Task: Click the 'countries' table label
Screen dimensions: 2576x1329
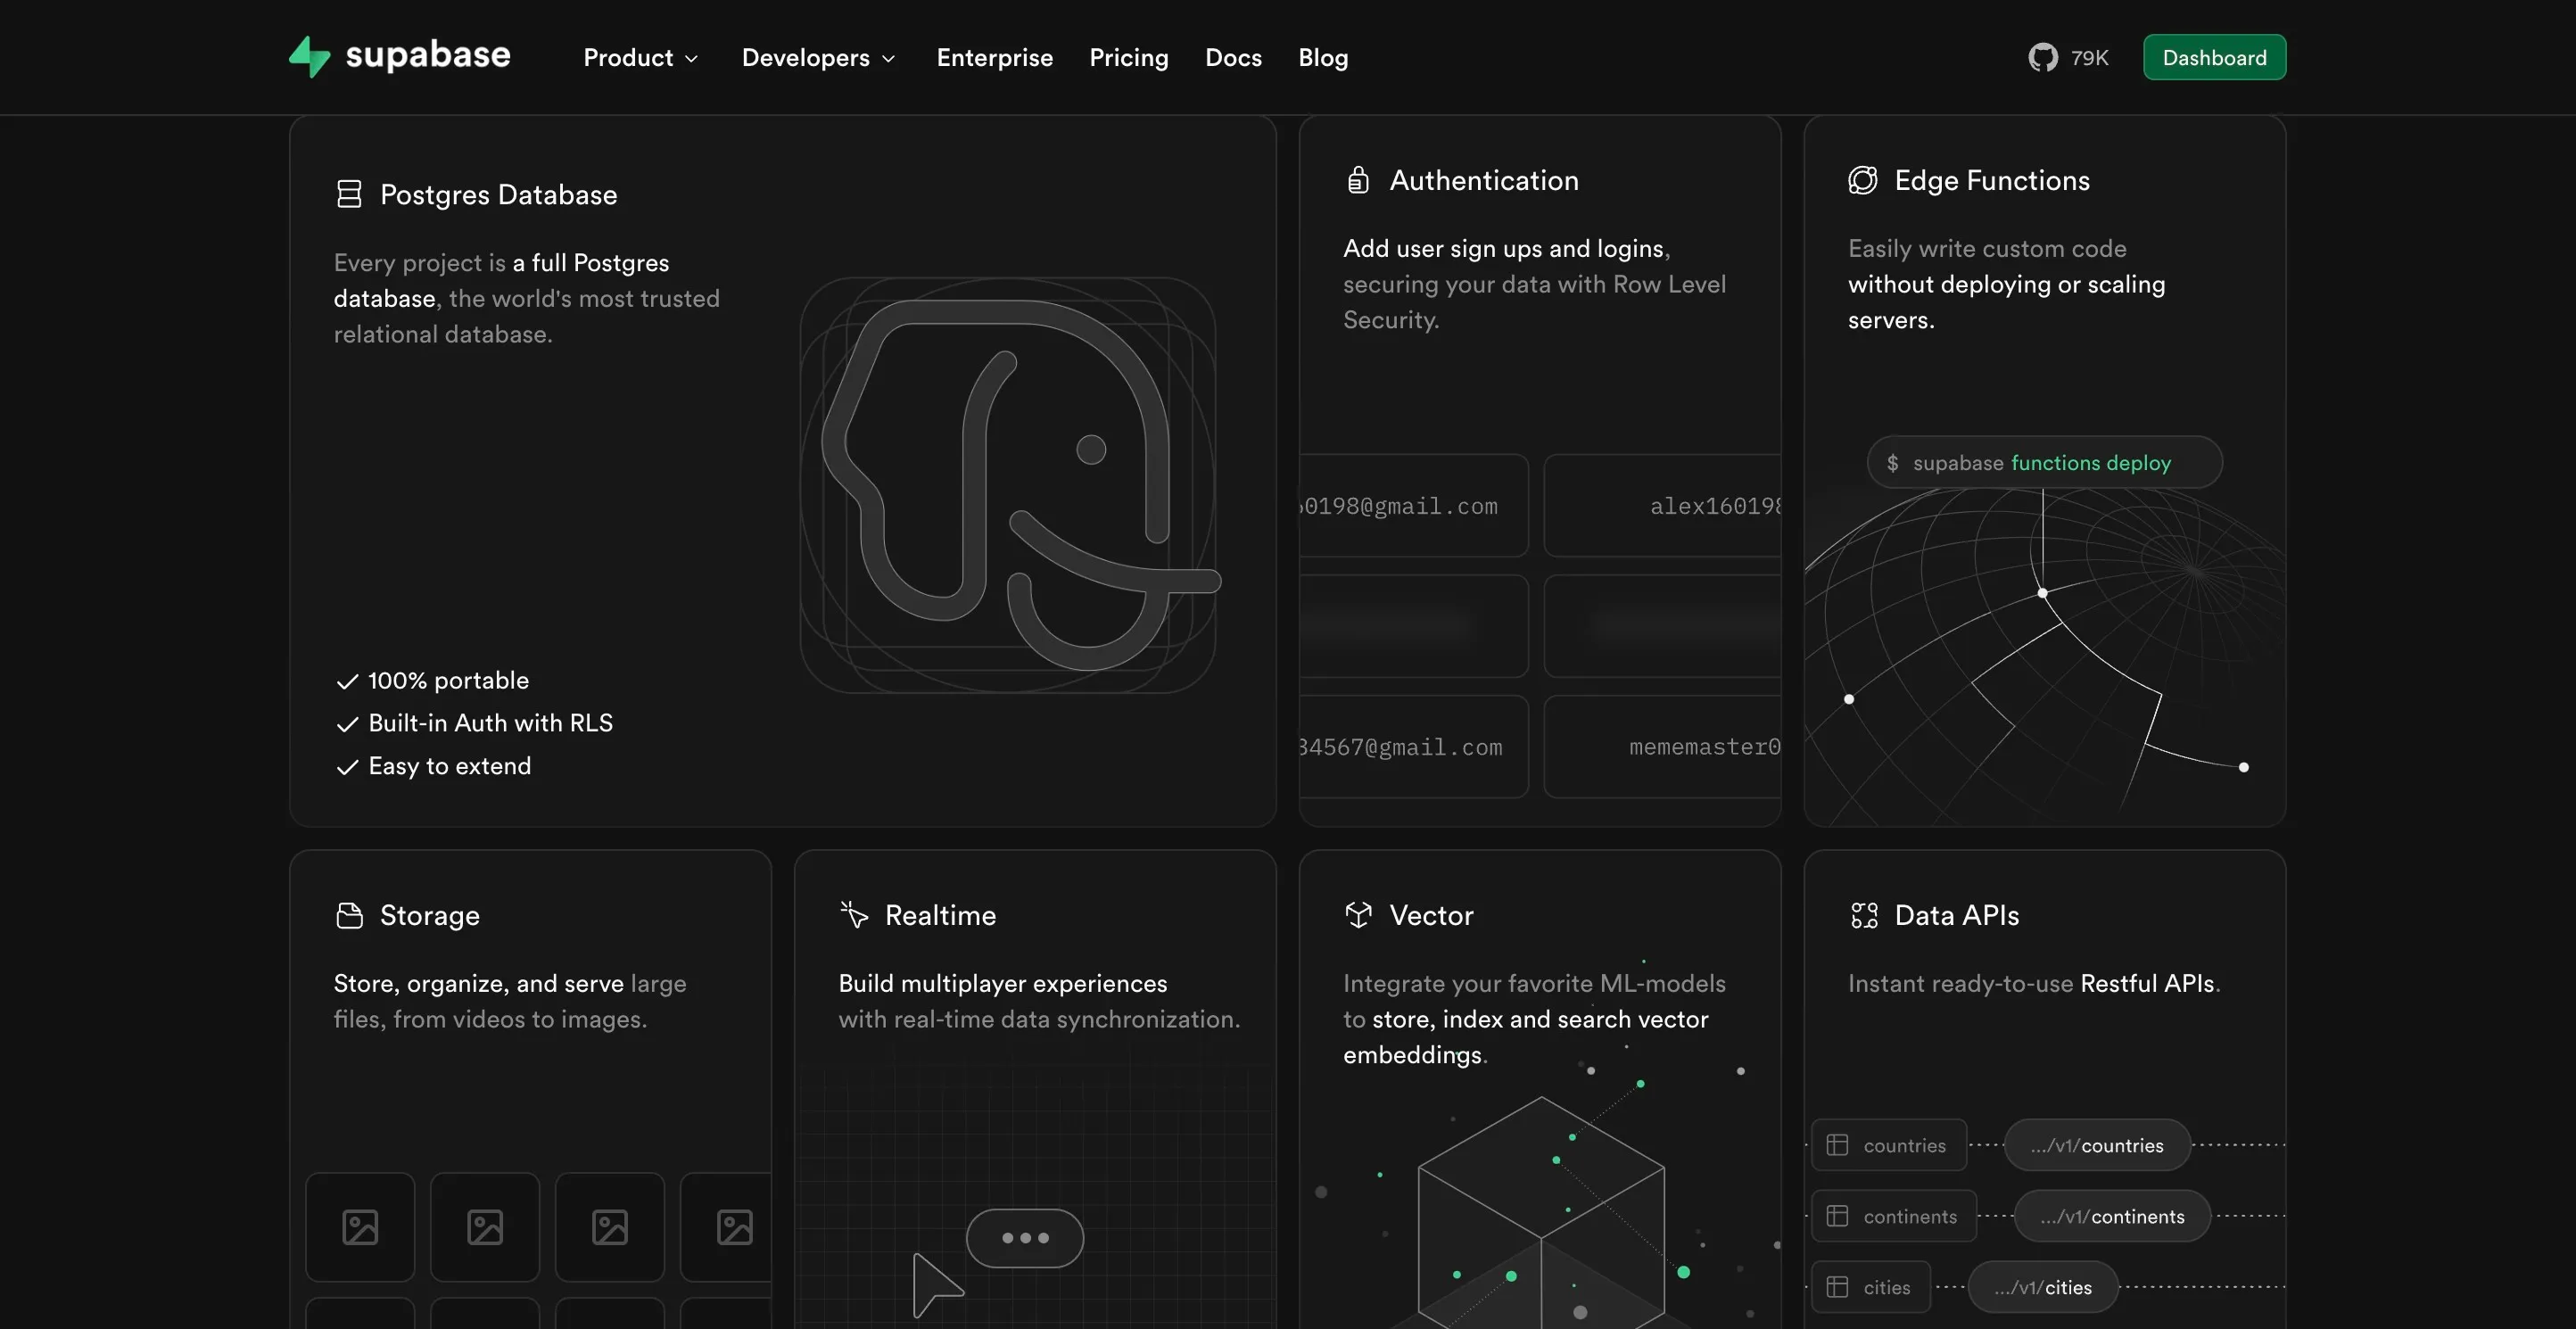Action: pos(1904,1145)
